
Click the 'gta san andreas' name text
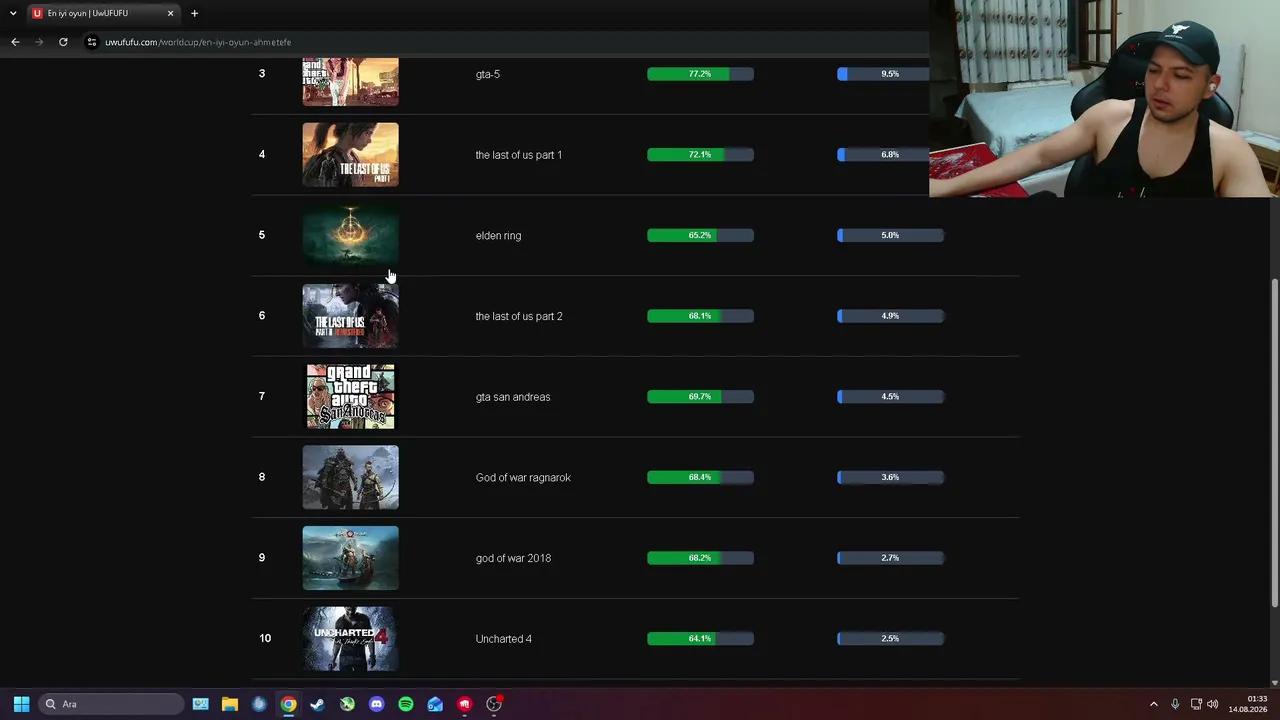[513, 397]
